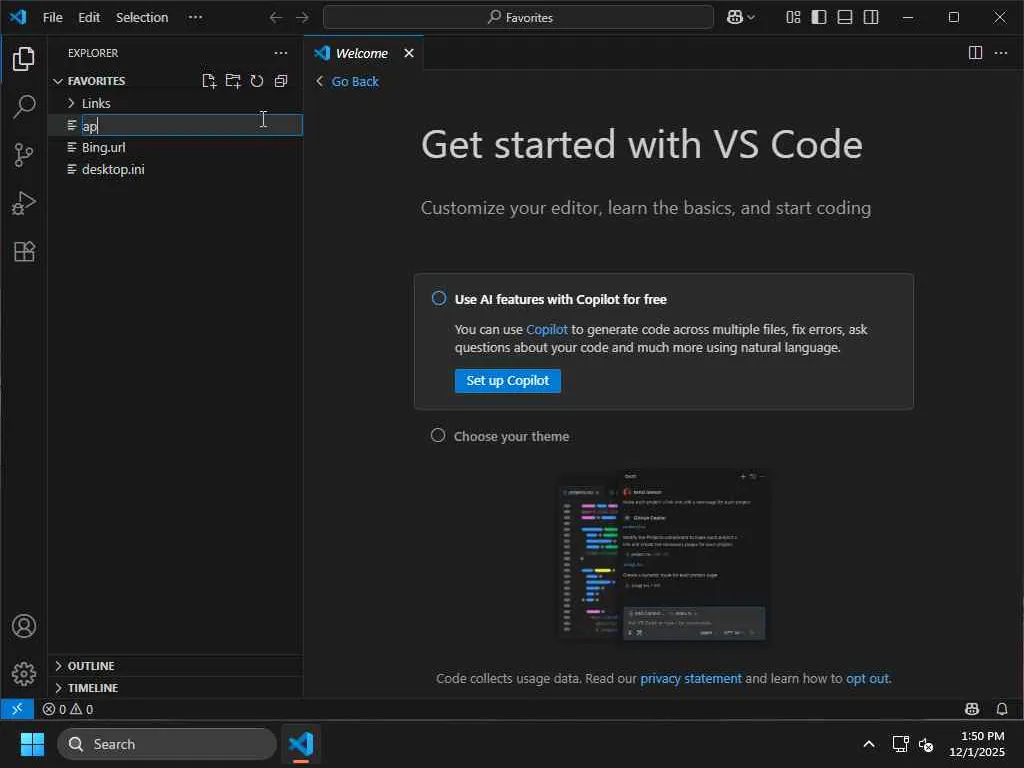Viewport: 1024px width, 768px height.
Task: Click the New Folder icon in Favorites
Action: pos(232,81)
